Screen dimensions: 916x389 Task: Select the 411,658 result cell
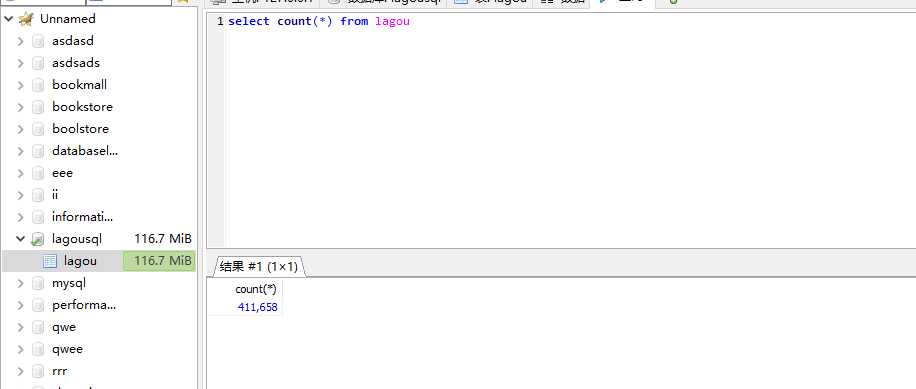258,307
